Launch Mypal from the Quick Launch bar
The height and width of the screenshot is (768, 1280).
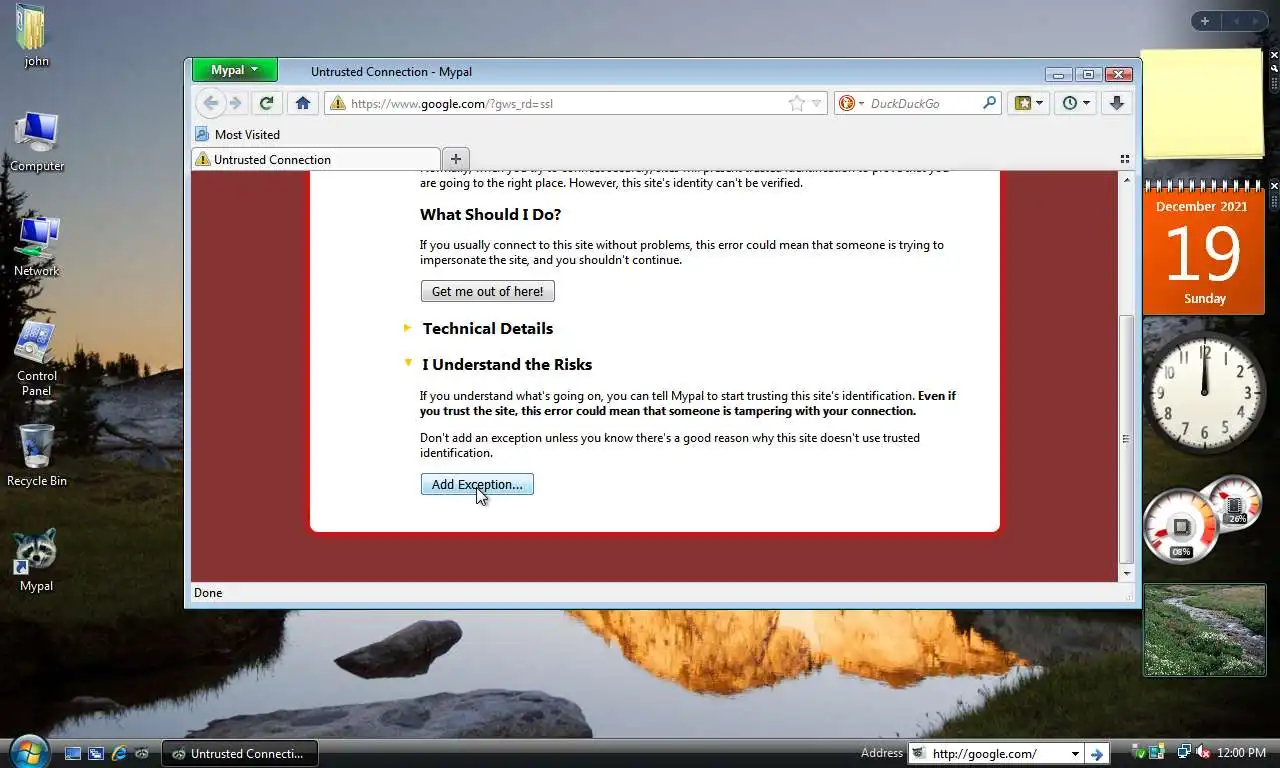(x=142, y=753)
